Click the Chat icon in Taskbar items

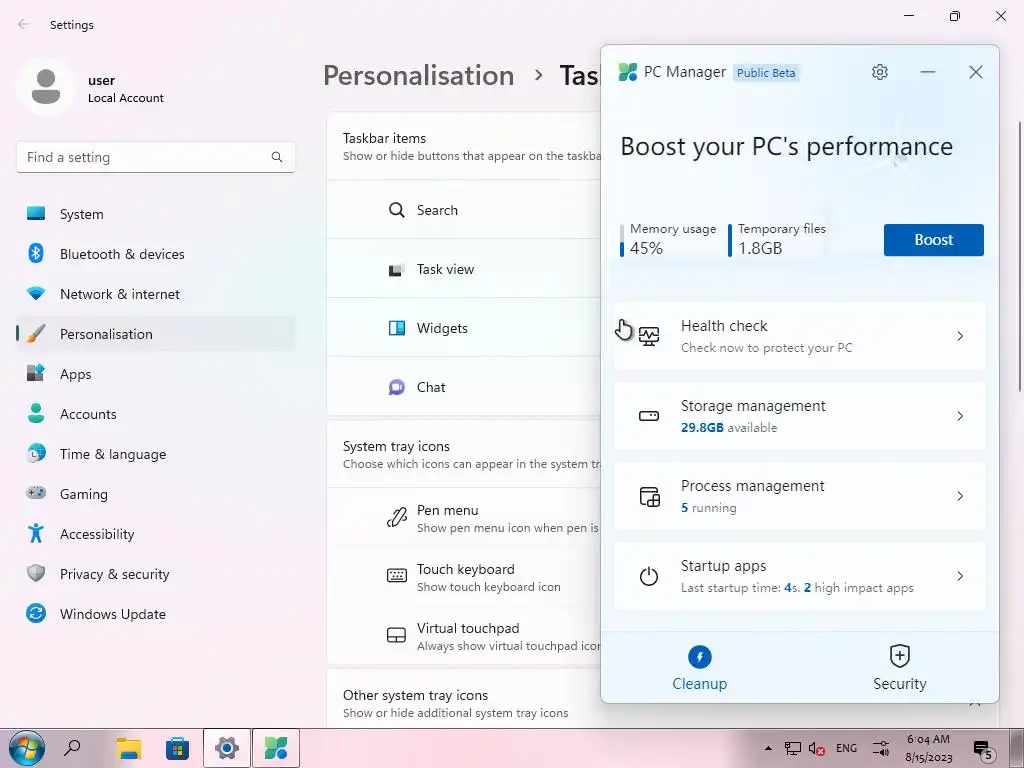pyautogui.click(x=396, y=387)
